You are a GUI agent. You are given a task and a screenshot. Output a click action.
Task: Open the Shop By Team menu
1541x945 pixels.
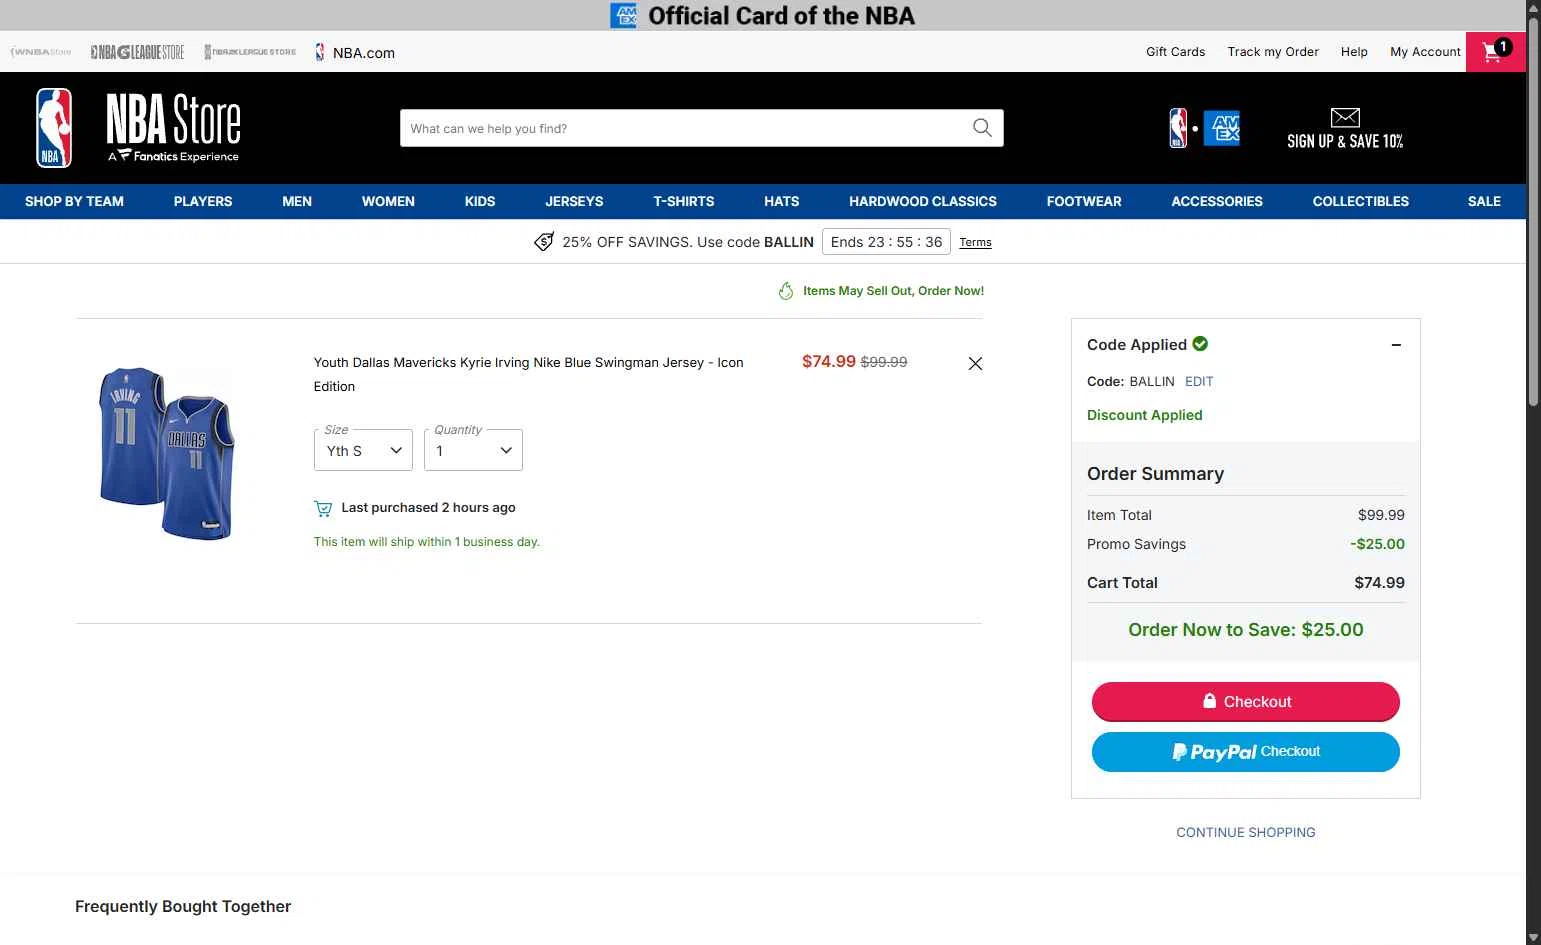pos(74,201)
